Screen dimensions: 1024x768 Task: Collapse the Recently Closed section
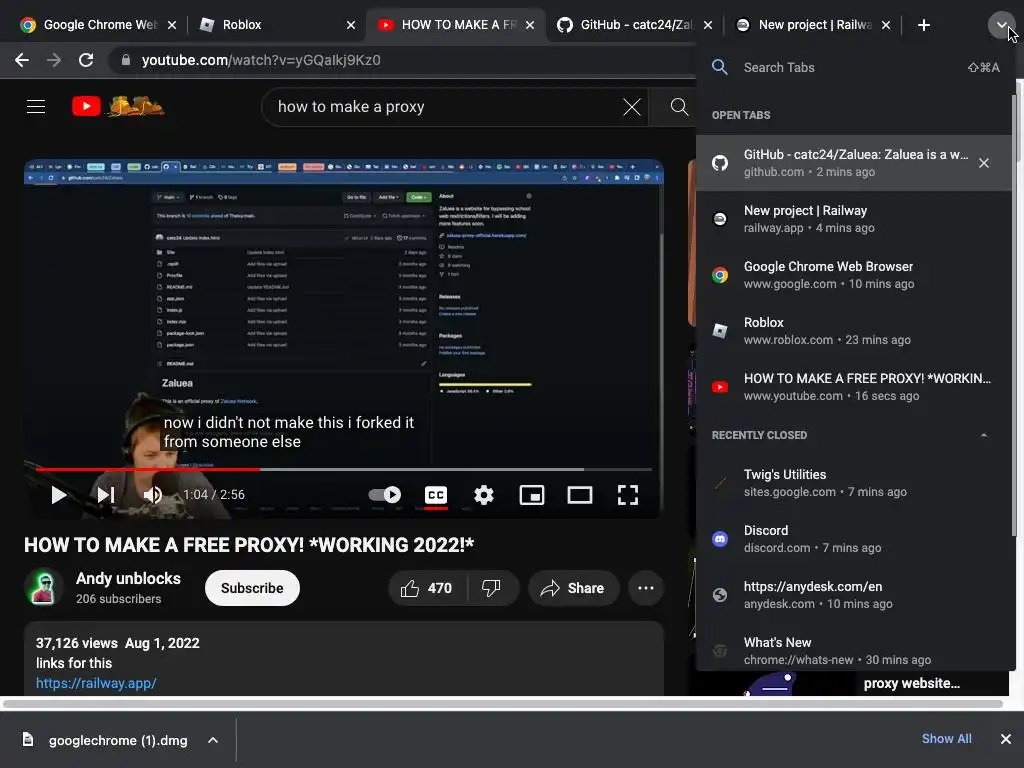[984, 435]
